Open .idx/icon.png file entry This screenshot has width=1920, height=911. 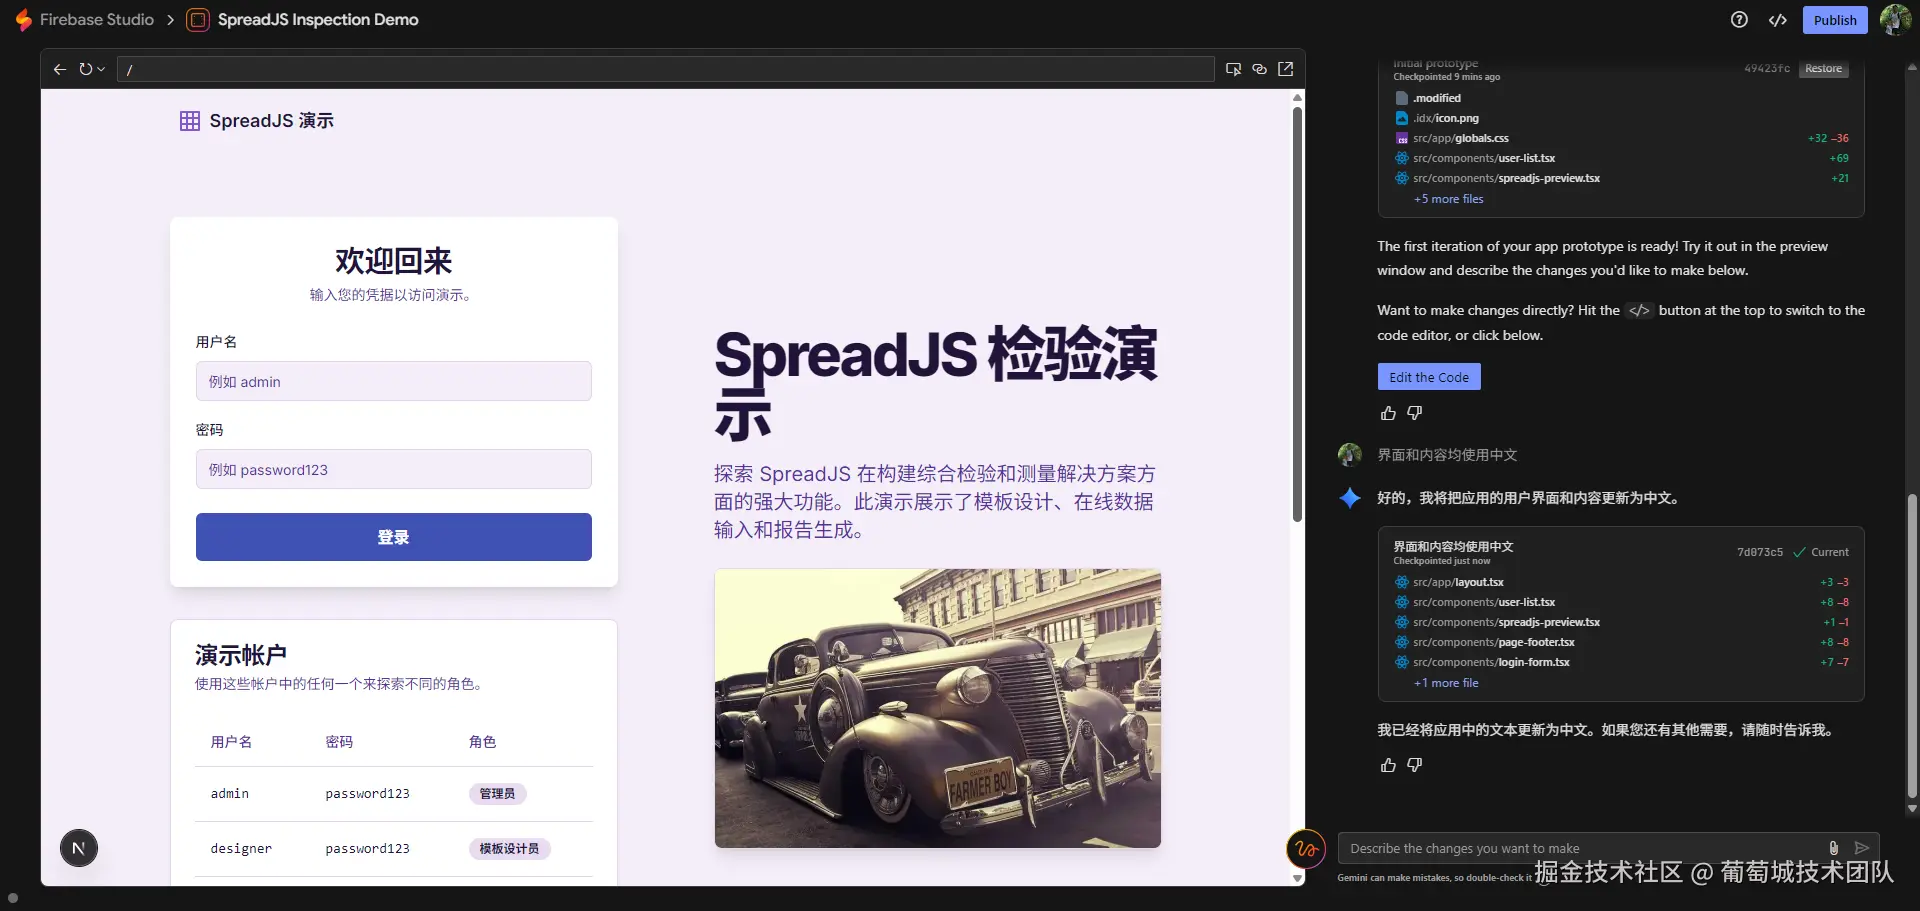(1445, 118)
